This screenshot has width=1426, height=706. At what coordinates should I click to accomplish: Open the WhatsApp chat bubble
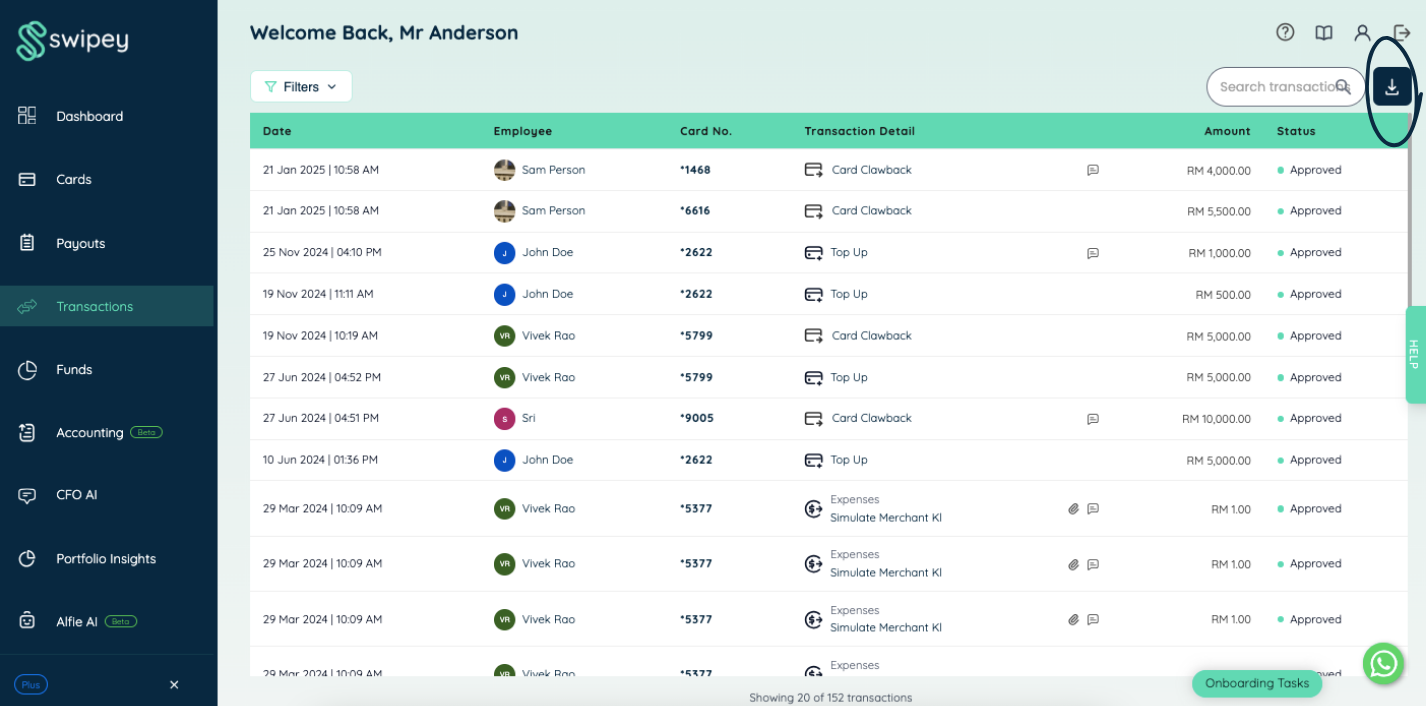pyautogui.click(x=1384, y=663)
